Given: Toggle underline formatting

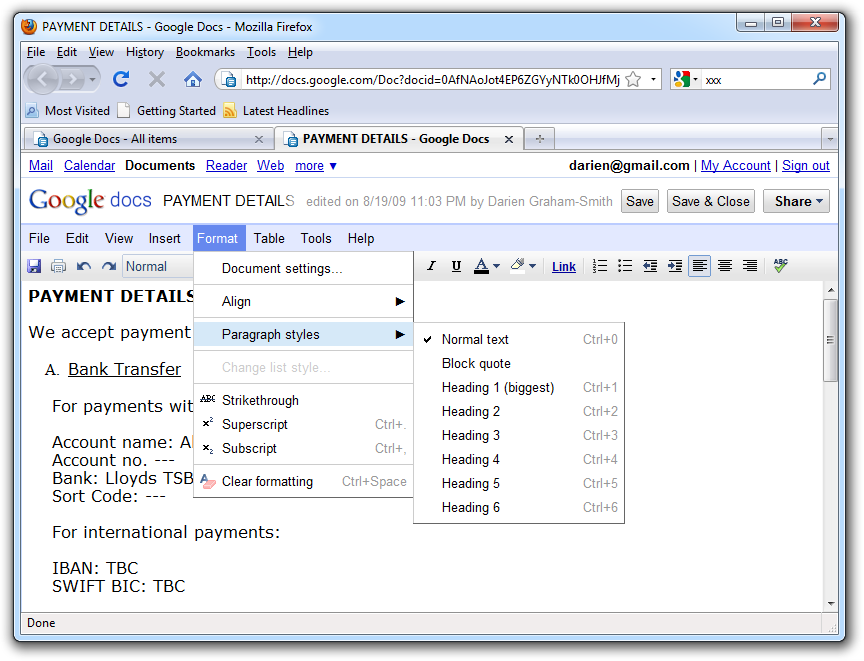Looking at the screenshot, I should [x=456, y=266].
